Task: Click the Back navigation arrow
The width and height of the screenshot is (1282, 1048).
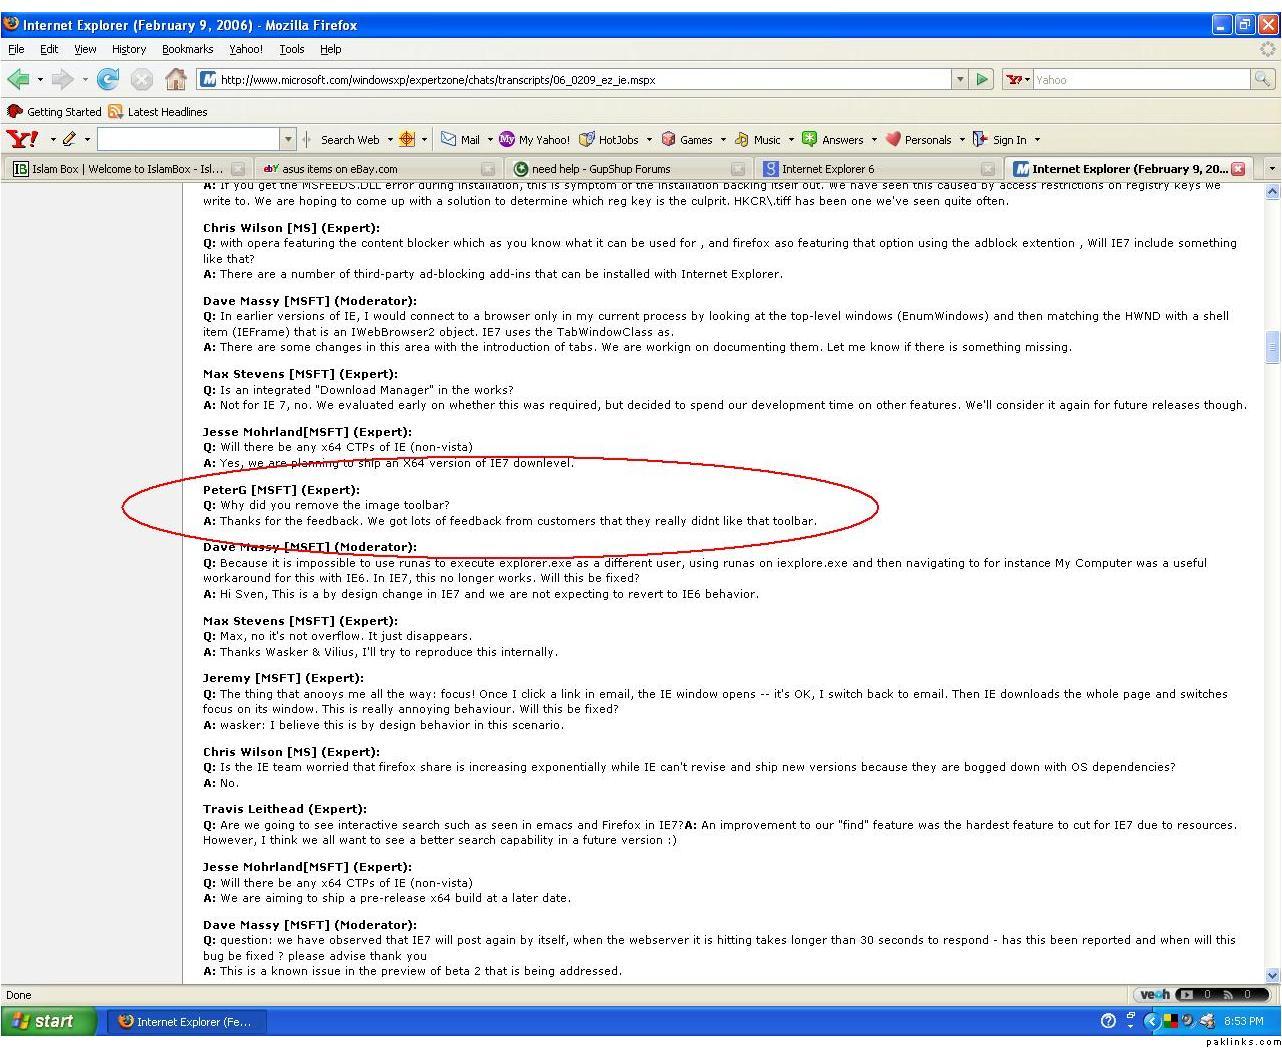Action: tap(17, 79)
